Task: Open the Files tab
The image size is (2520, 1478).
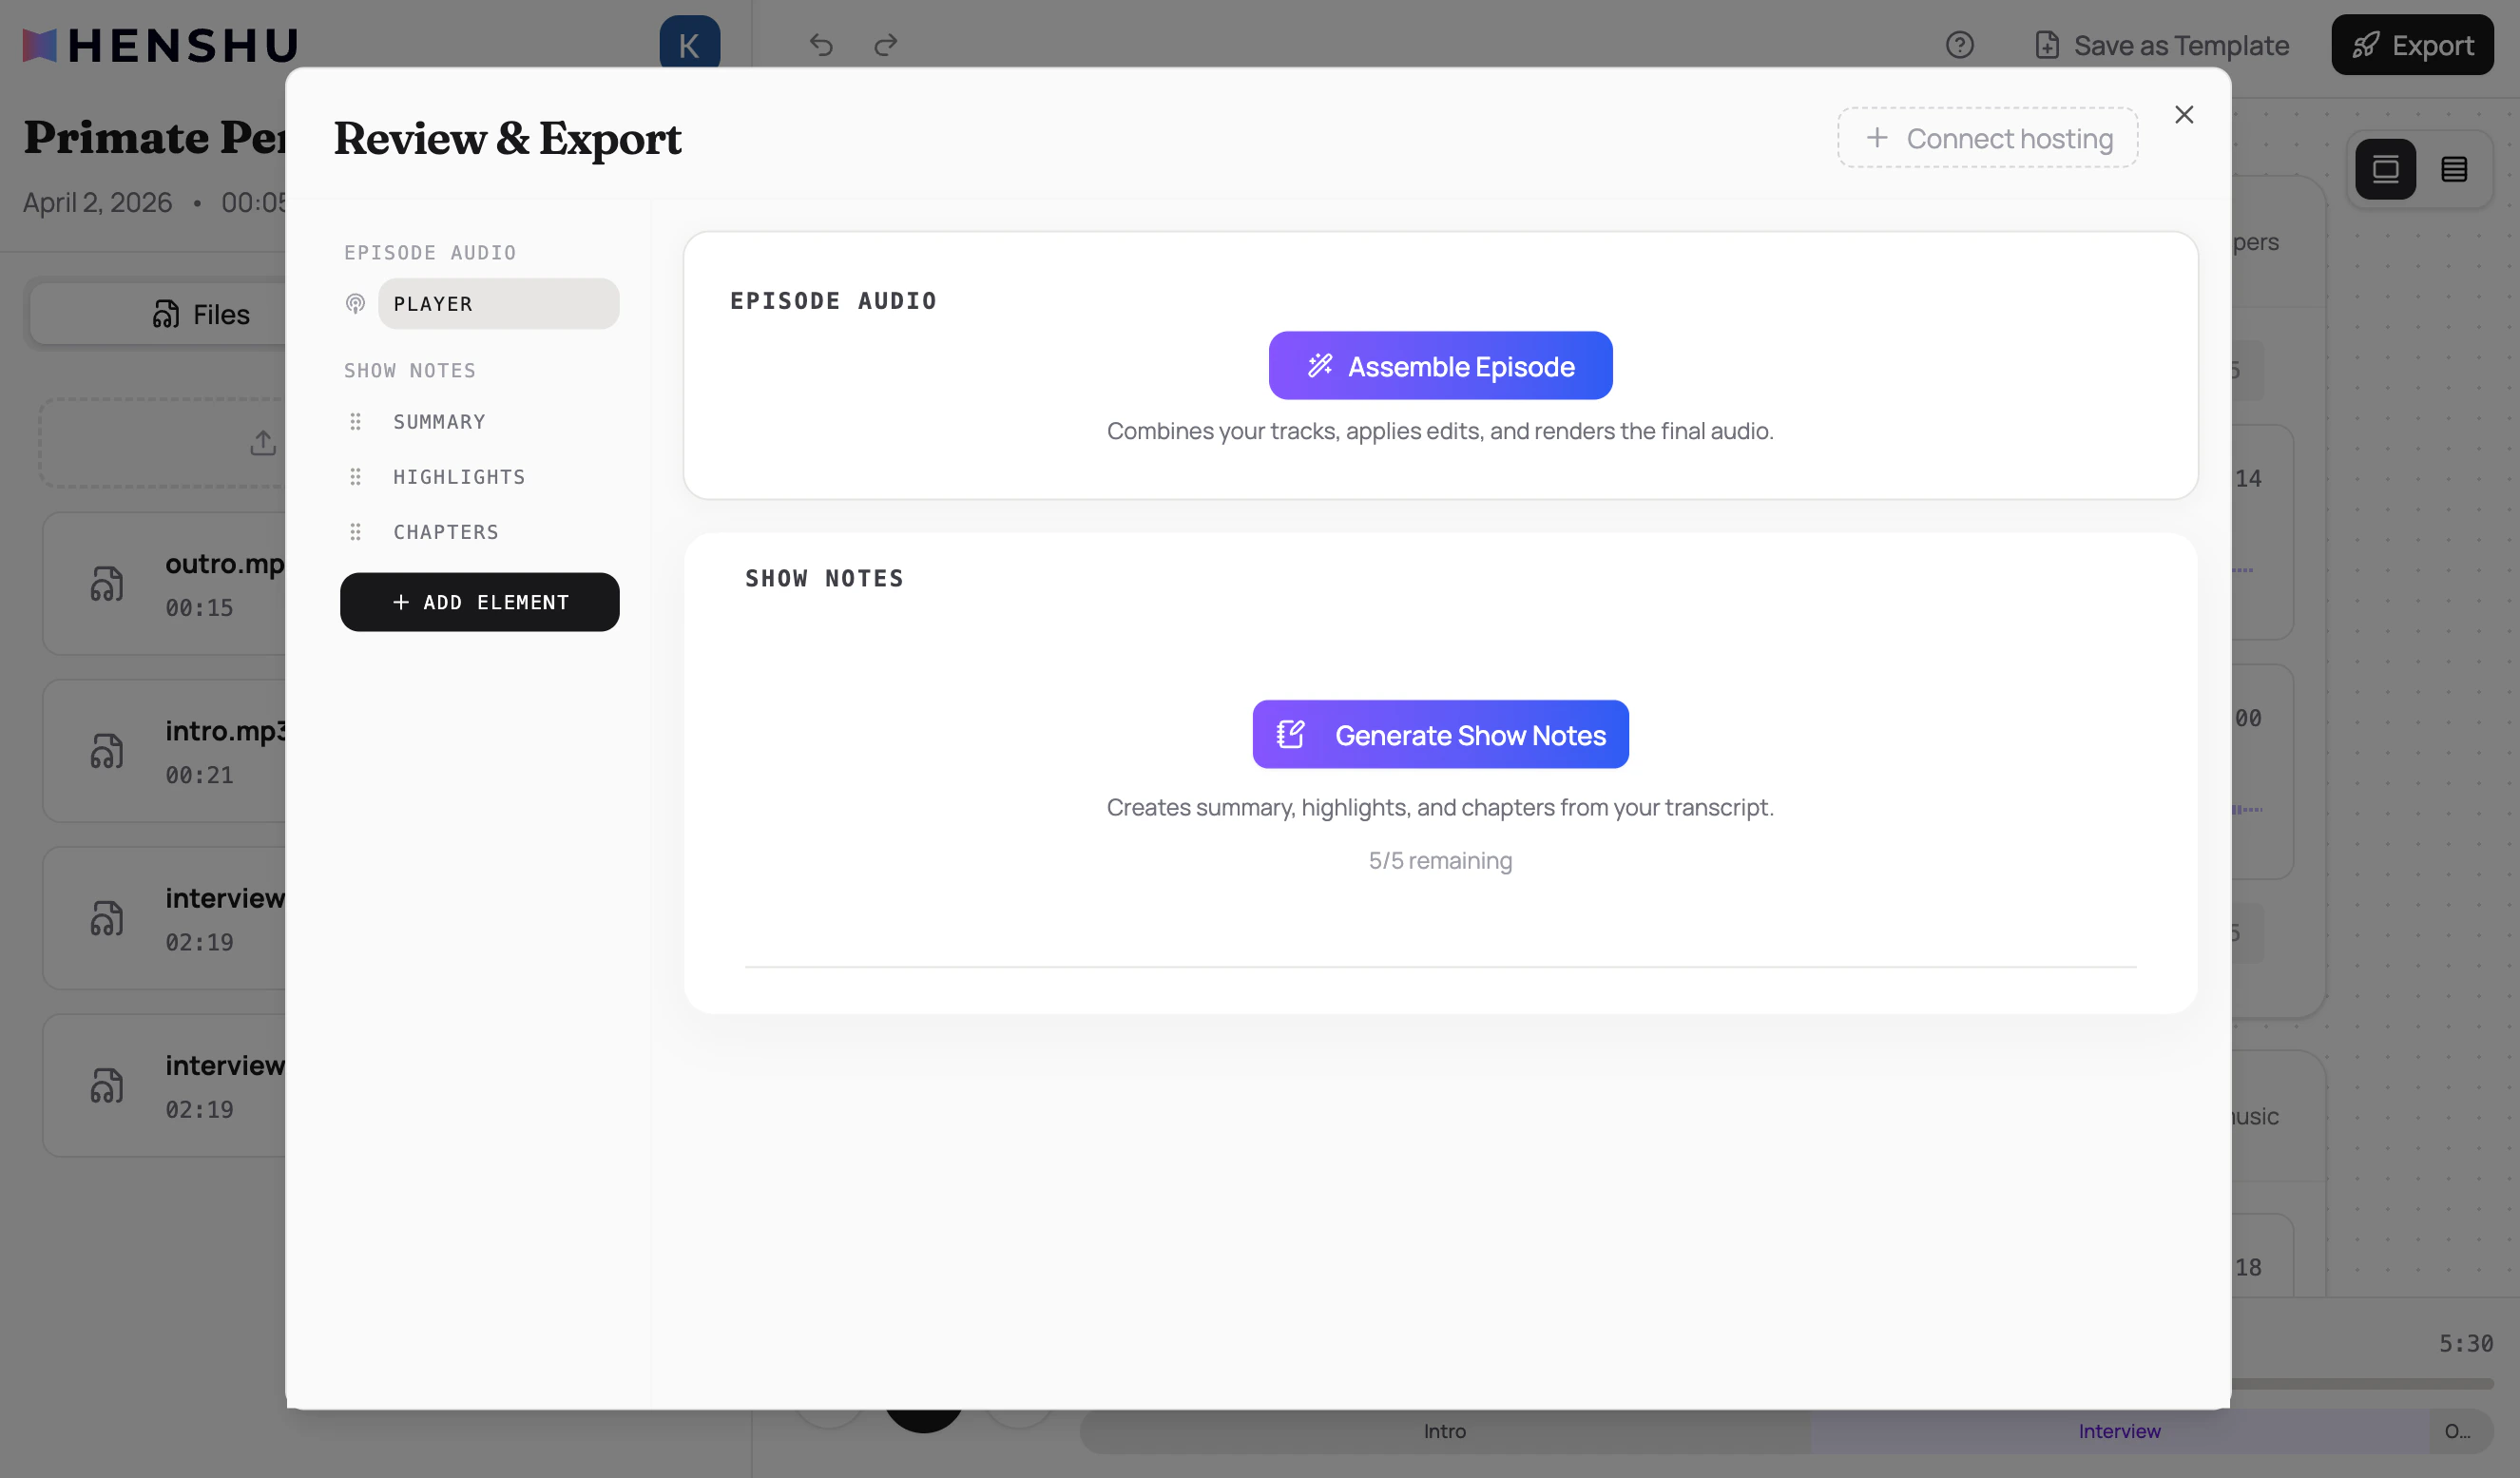Action: (x=206, y=313)
